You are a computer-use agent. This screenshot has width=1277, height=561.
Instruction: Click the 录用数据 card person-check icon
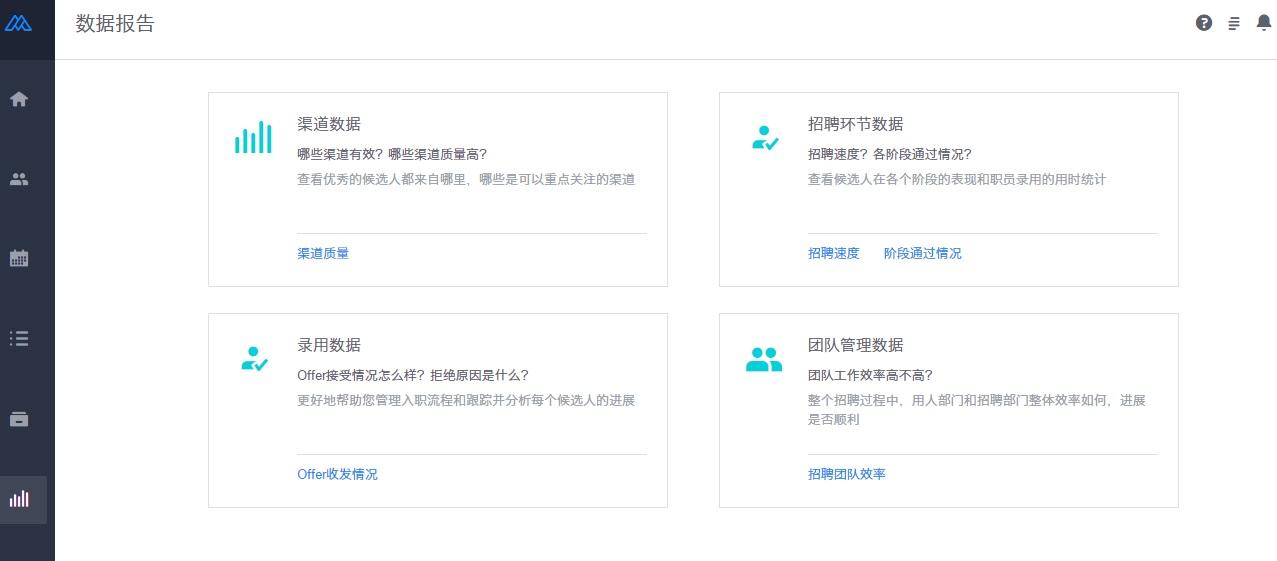point(254,359)
